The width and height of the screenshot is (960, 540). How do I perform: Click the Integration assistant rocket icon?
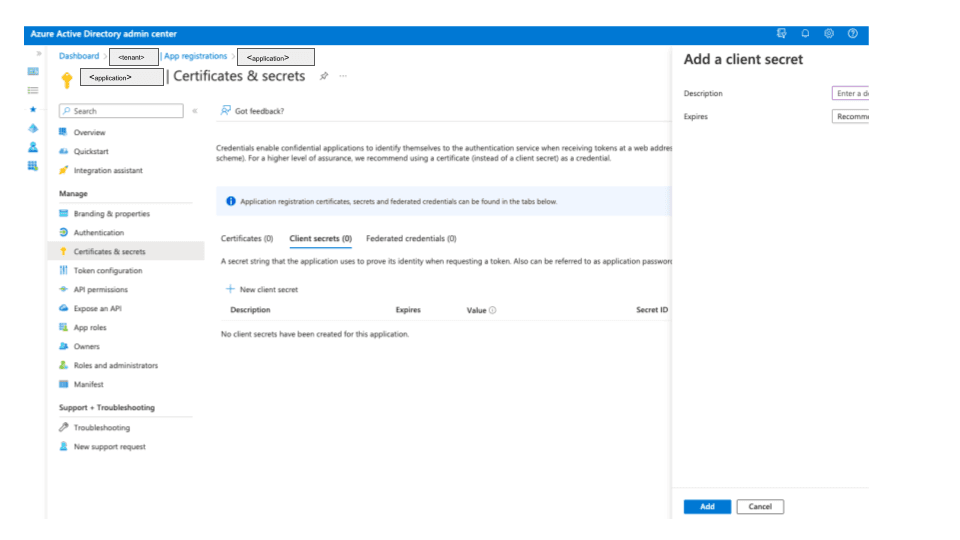pyautogui.click(x=63, y=170)
